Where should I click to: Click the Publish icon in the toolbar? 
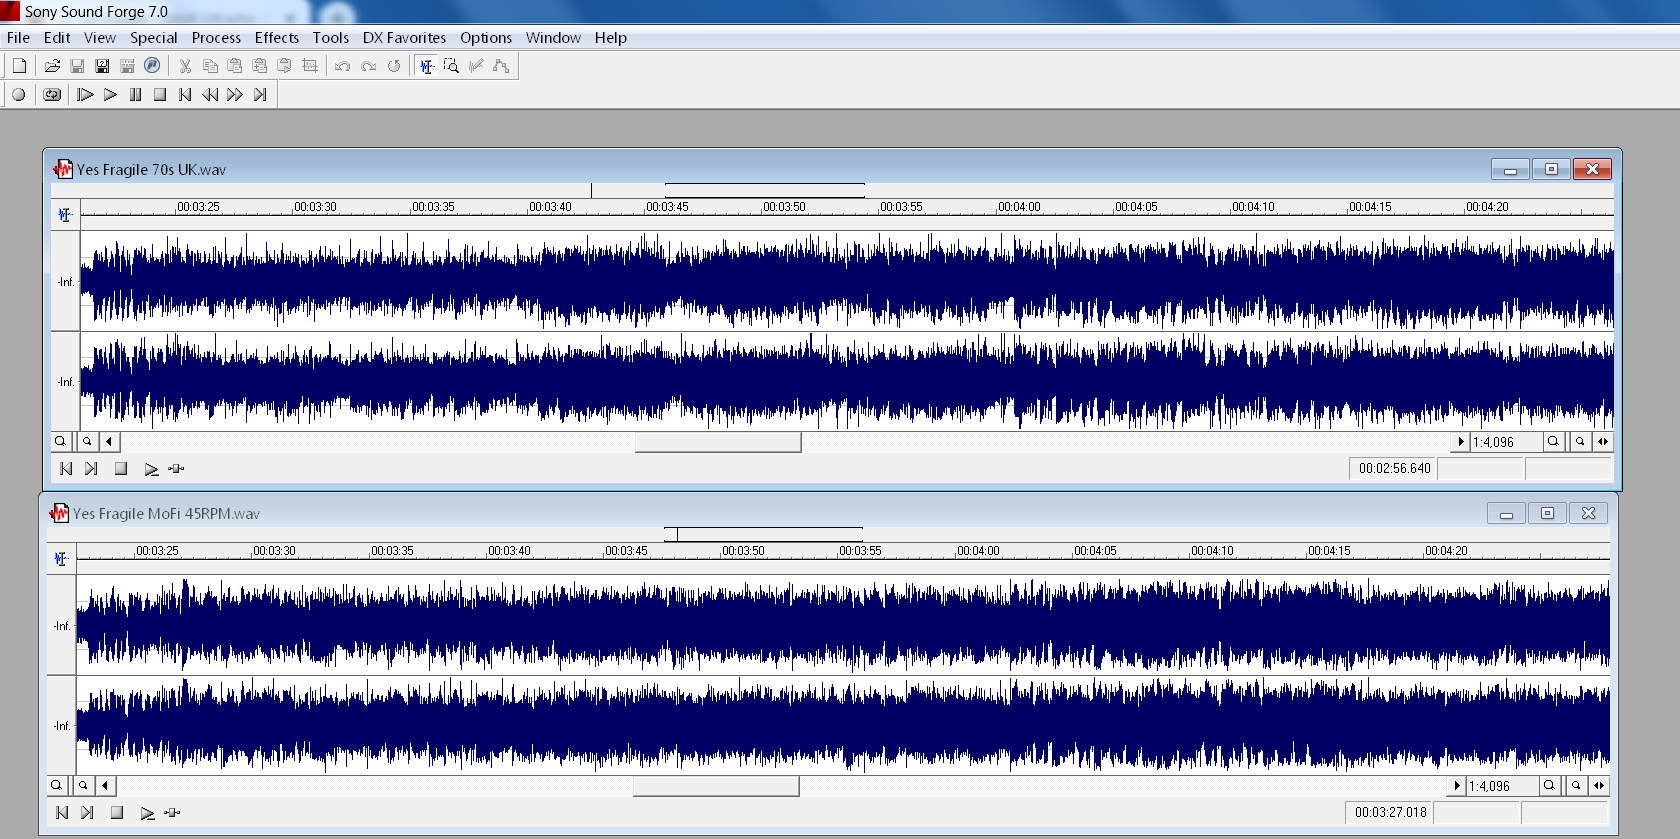[x=152, y=66]
